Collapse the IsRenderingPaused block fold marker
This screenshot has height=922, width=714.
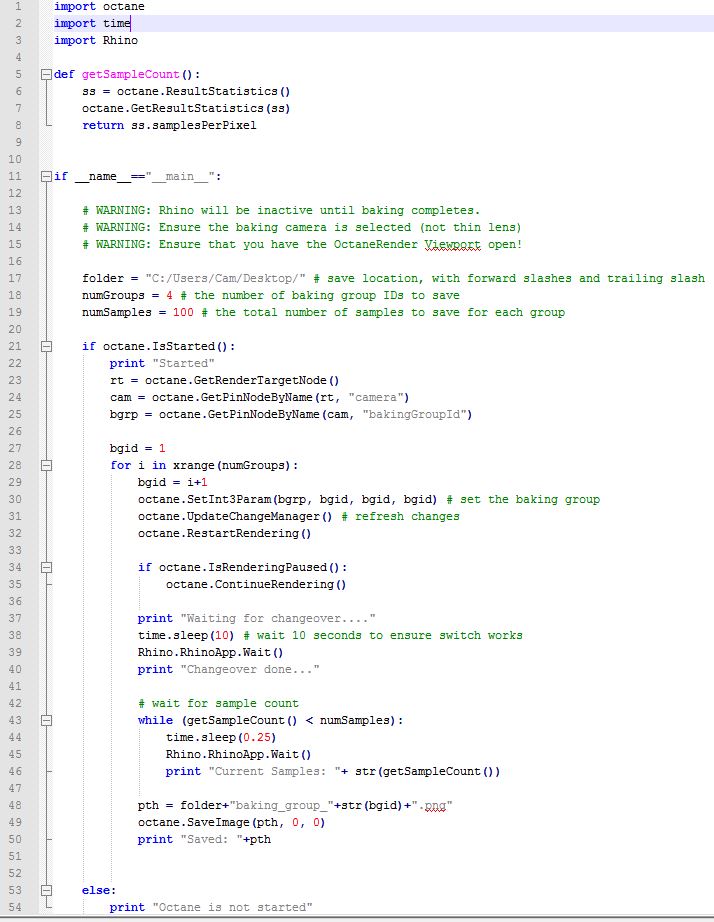pos(46,567)
